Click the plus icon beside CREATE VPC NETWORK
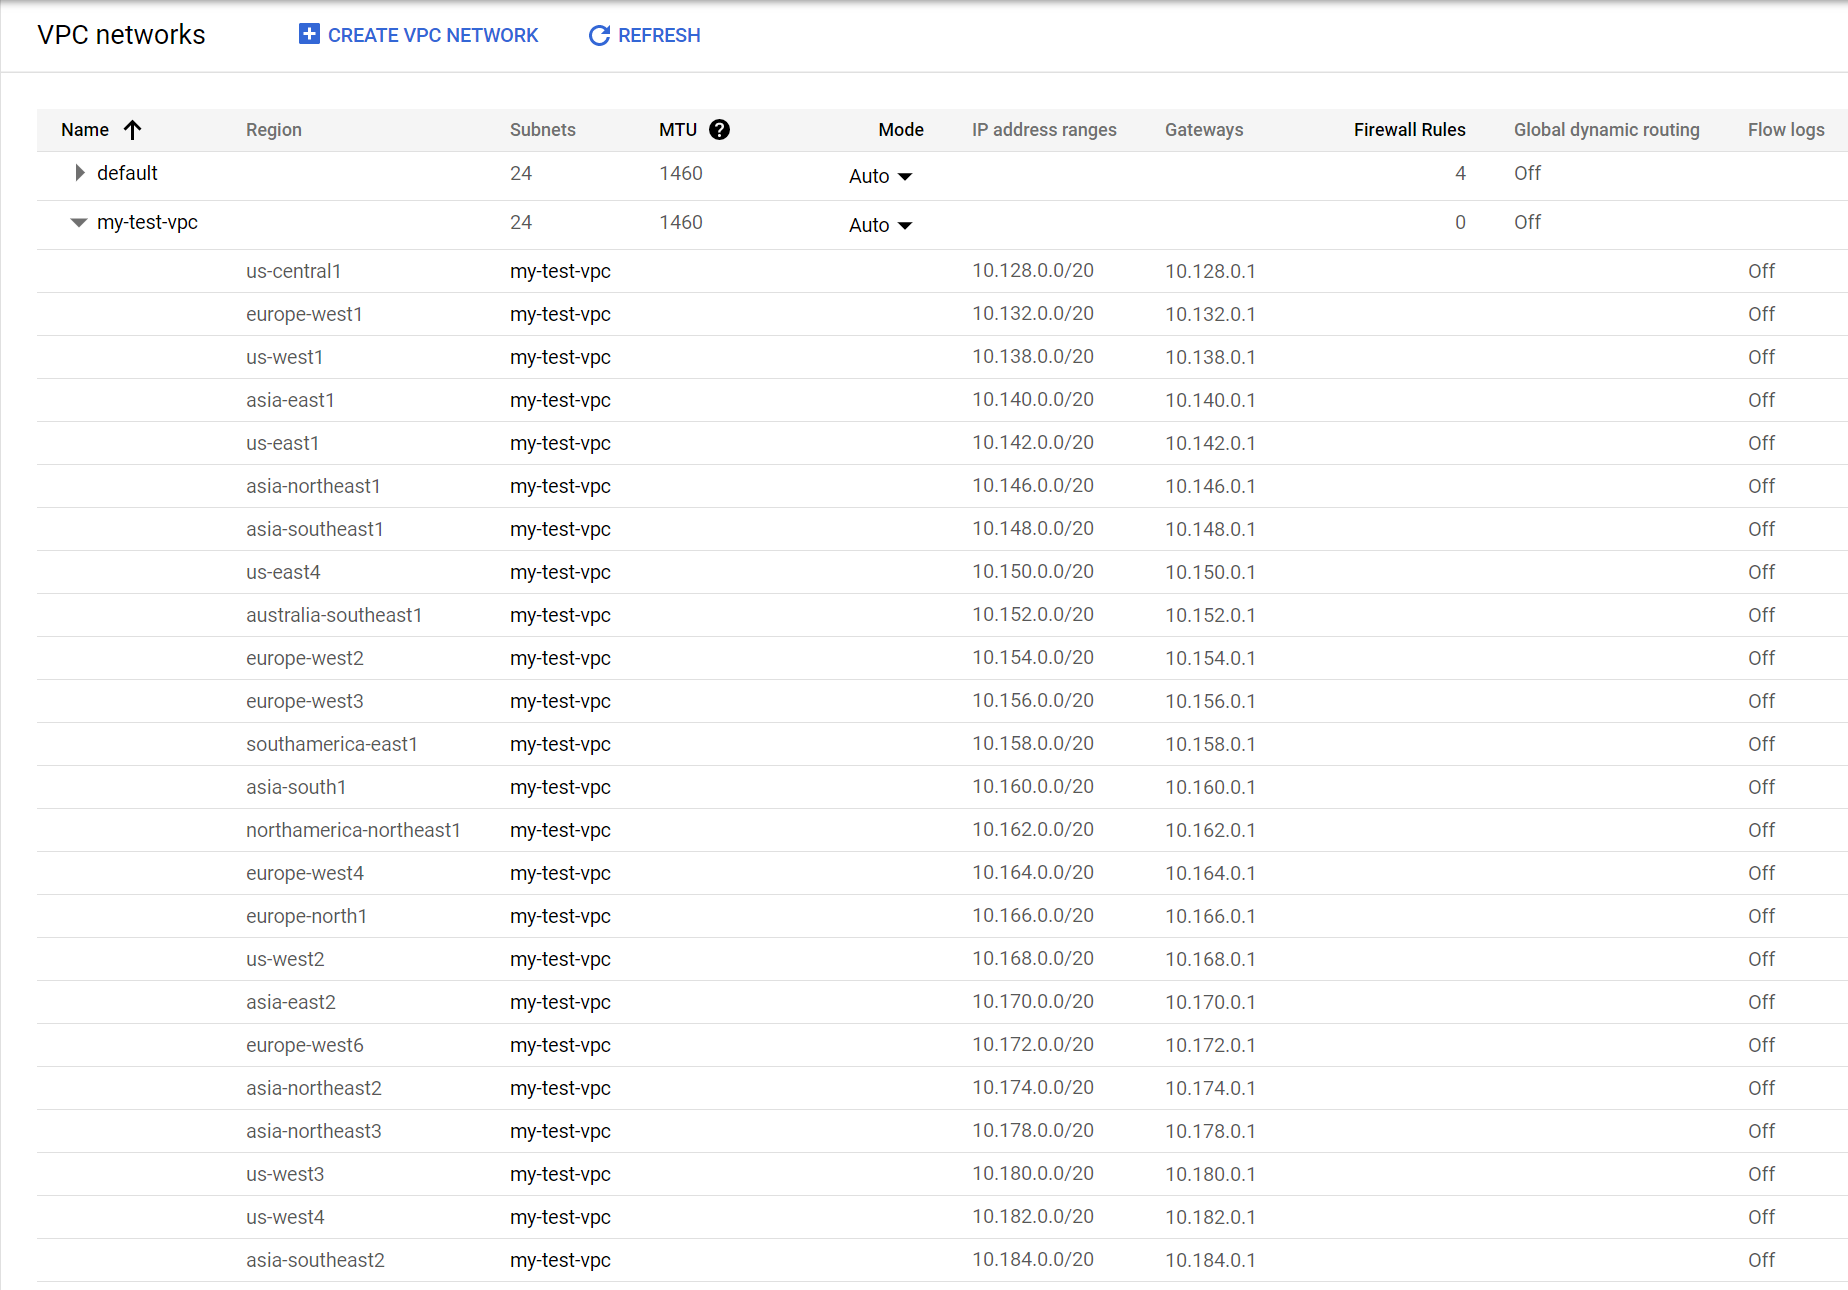This screenshot has width=1848, height=1290. pos(309,34)
